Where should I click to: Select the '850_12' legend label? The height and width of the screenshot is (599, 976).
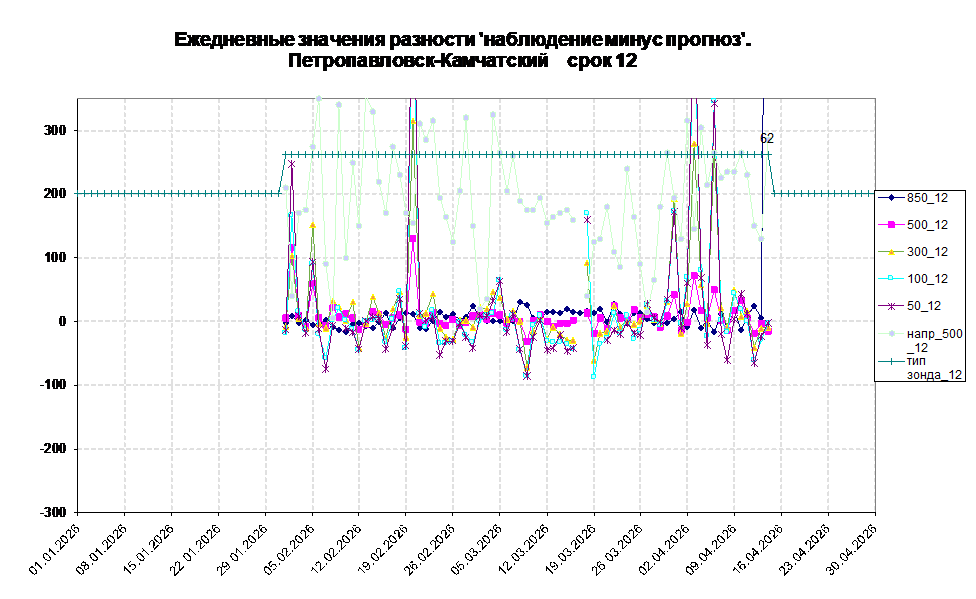pos(927,198)
